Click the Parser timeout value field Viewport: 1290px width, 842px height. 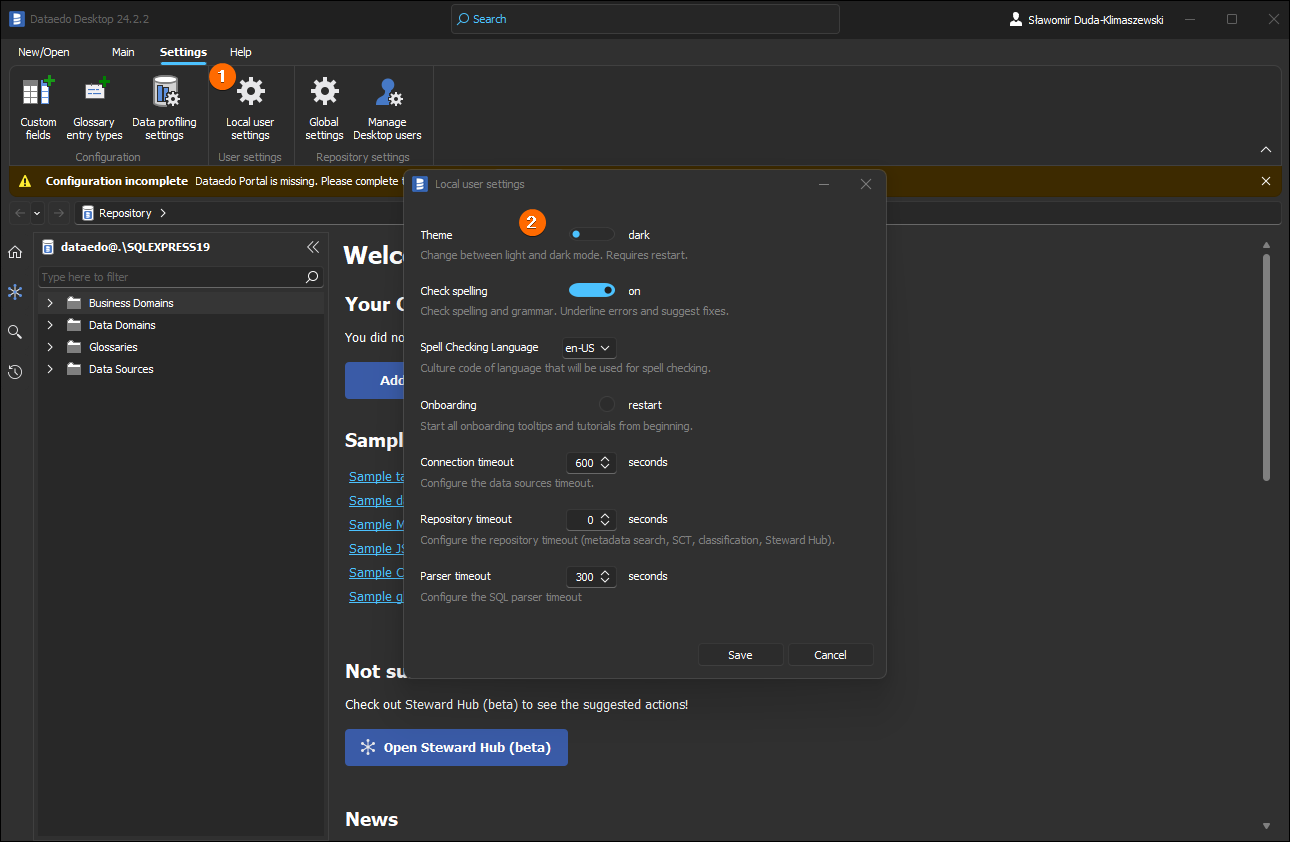point(582,577)
